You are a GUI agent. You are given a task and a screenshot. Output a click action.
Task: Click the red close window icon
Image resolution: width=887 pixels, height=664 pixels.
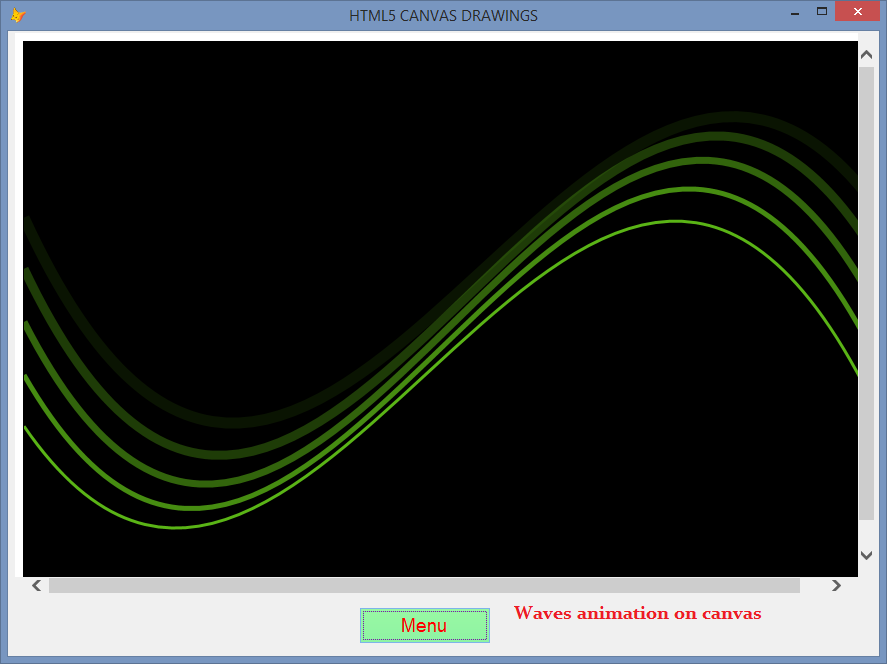857,11
